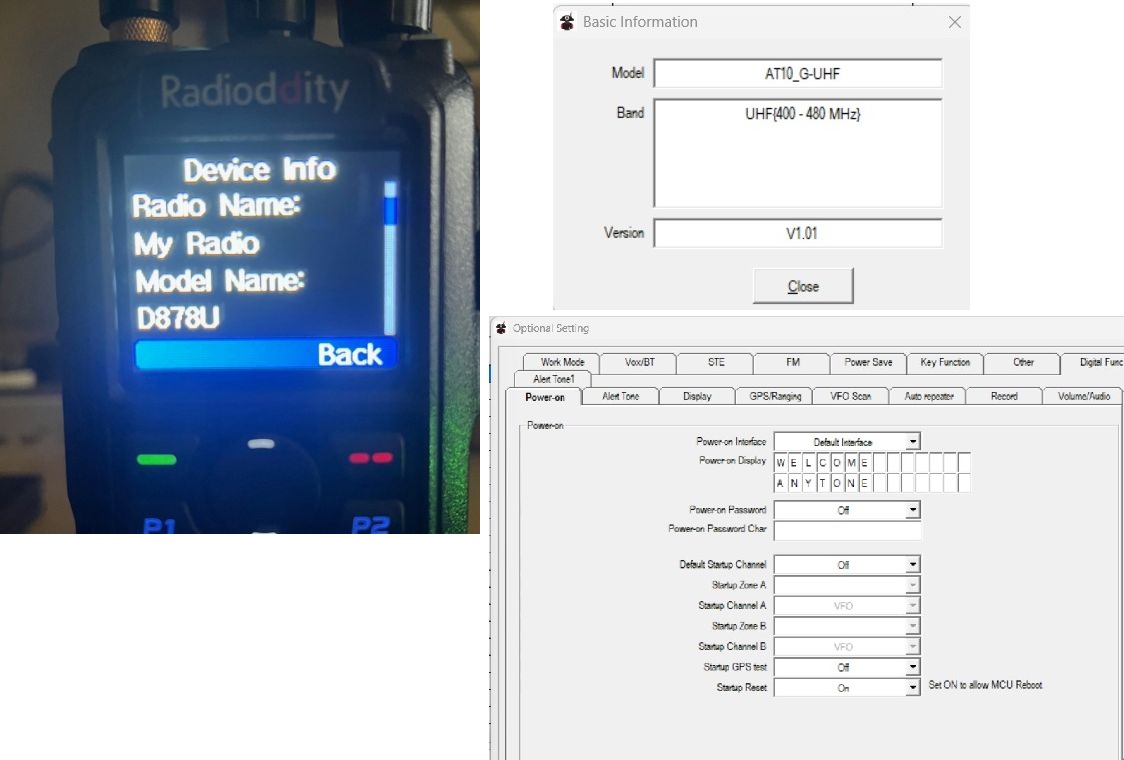Click the Basic Information window icon
The width and height of the screenshot is (1124, 760).
(567, 22)
